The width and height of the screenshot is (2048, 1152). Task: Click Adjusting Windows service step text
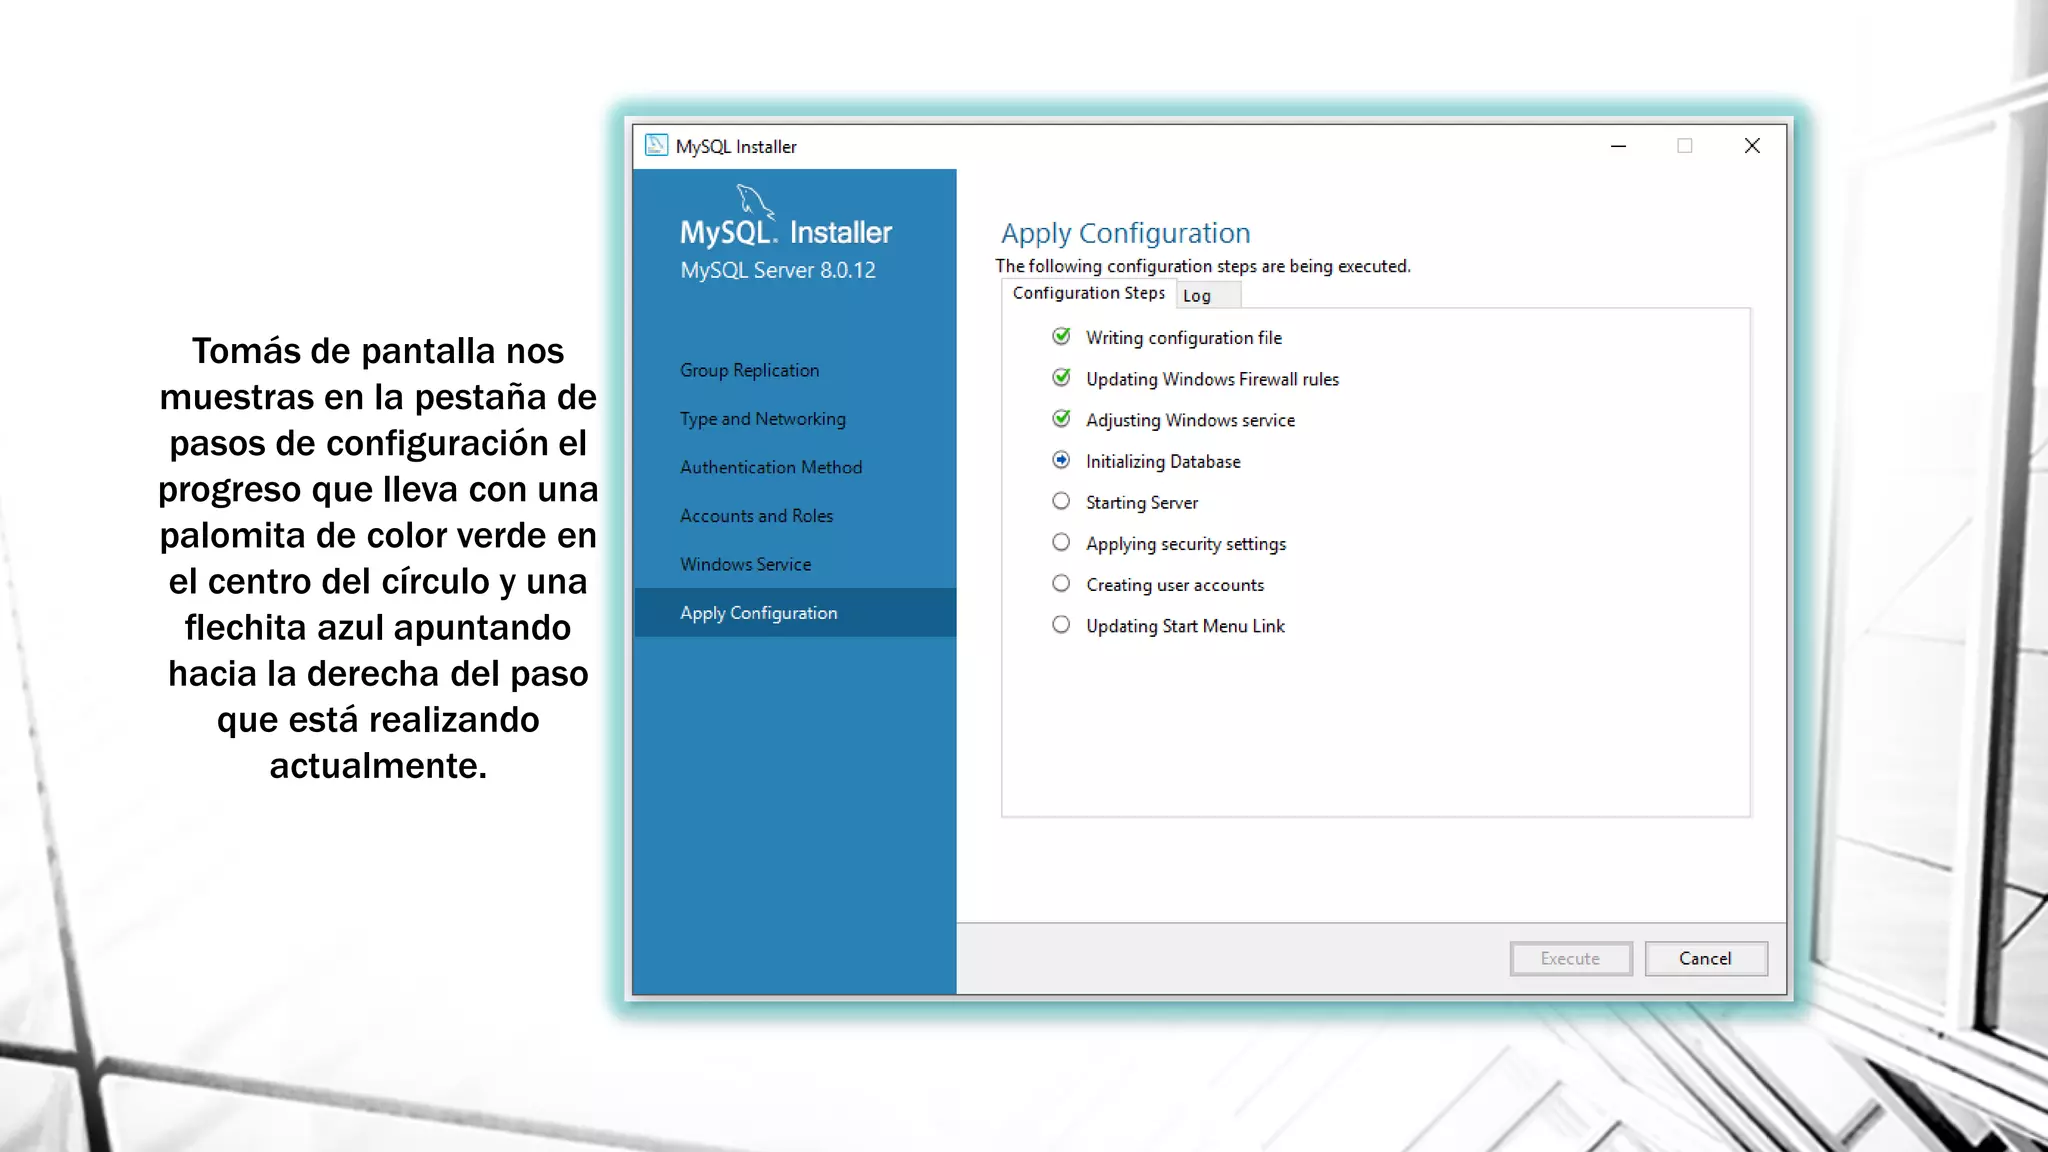click(1190, 420)
